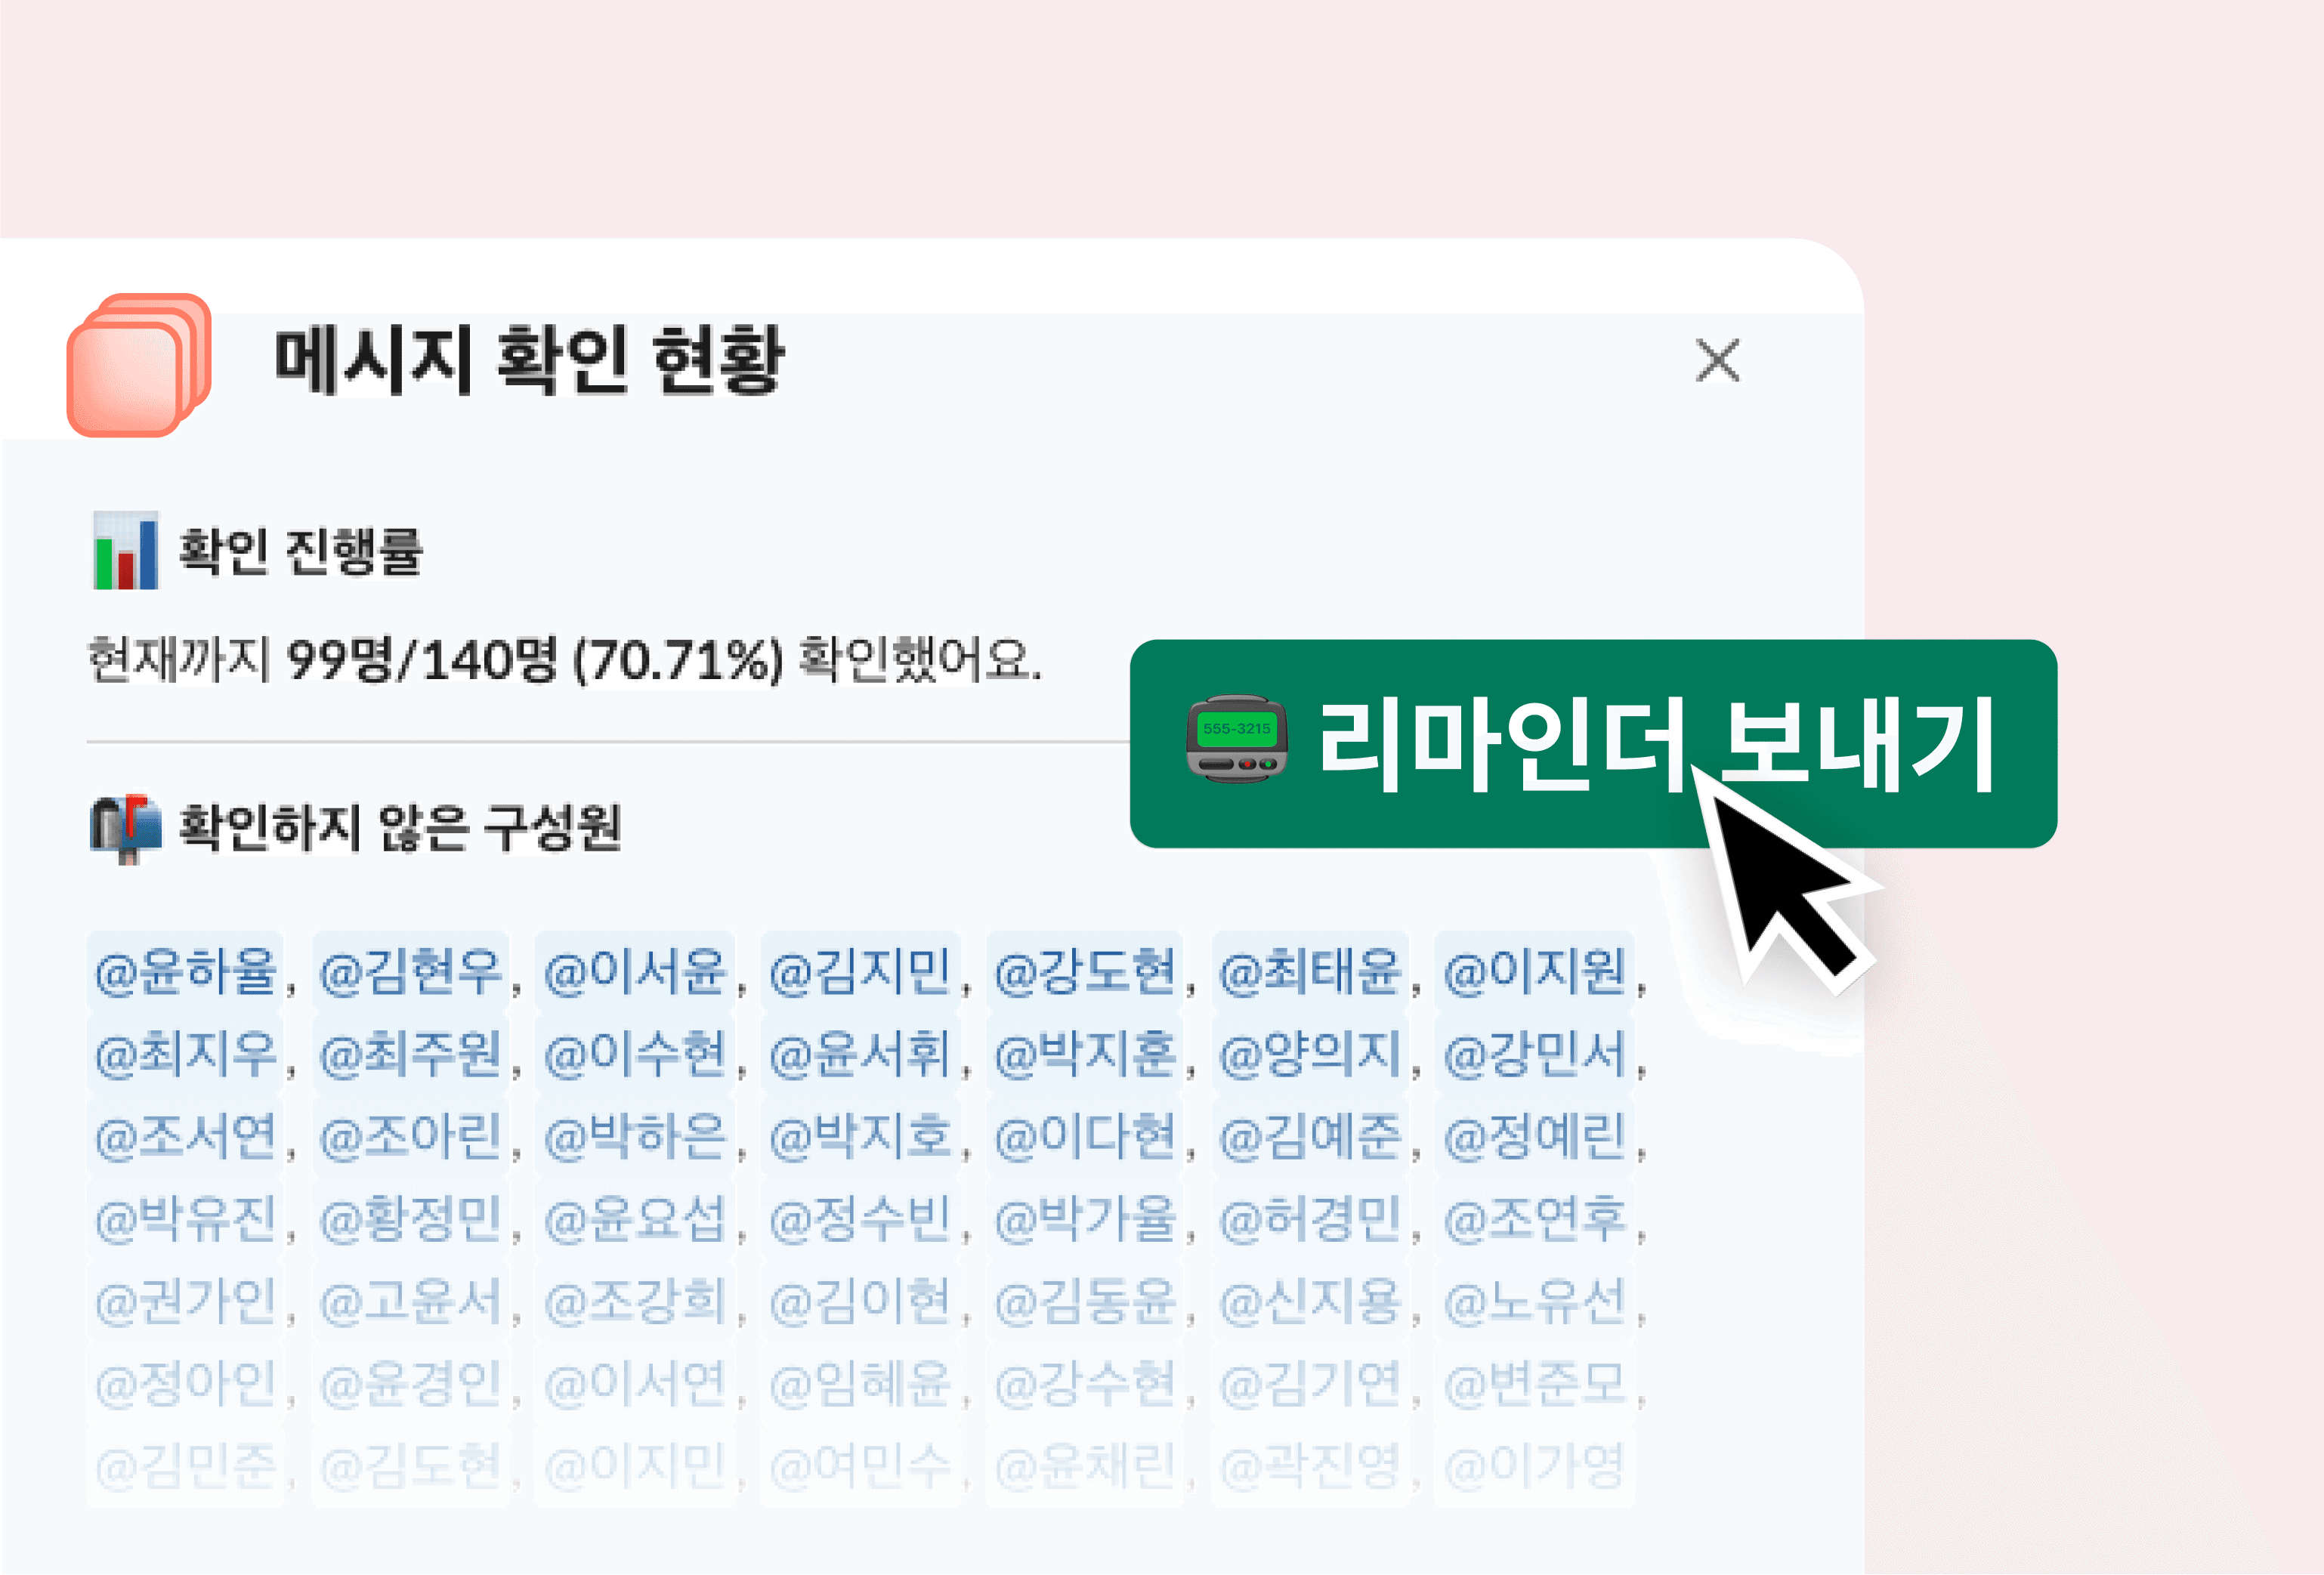
Task: Click the @박지훈 mention
Action: pyautogui.click(x=1084, y=1054)
